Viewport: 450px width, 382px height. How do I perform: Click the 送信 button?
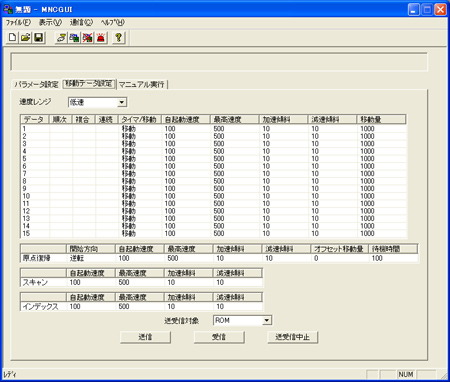[x=145, y=337]
